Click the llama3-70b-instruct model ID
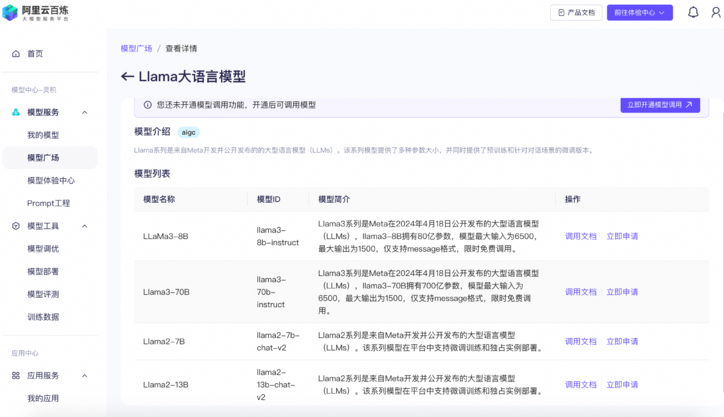 point(271,292)
